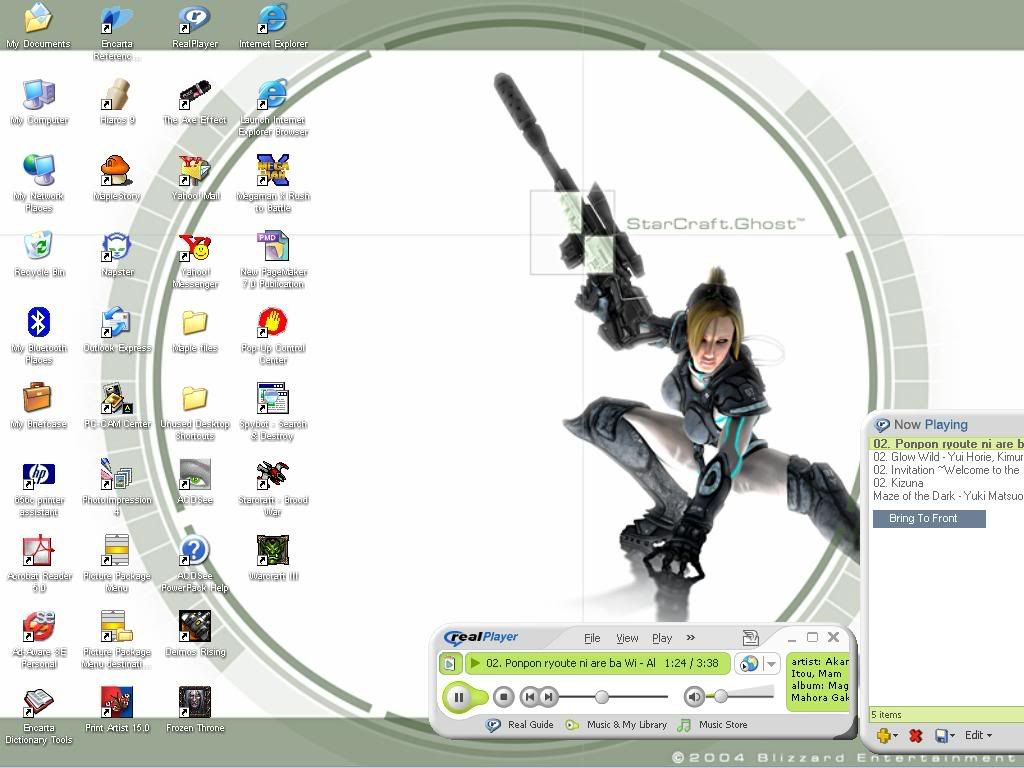Select Megaman X Rush to Battle icon

coord(273,184)
